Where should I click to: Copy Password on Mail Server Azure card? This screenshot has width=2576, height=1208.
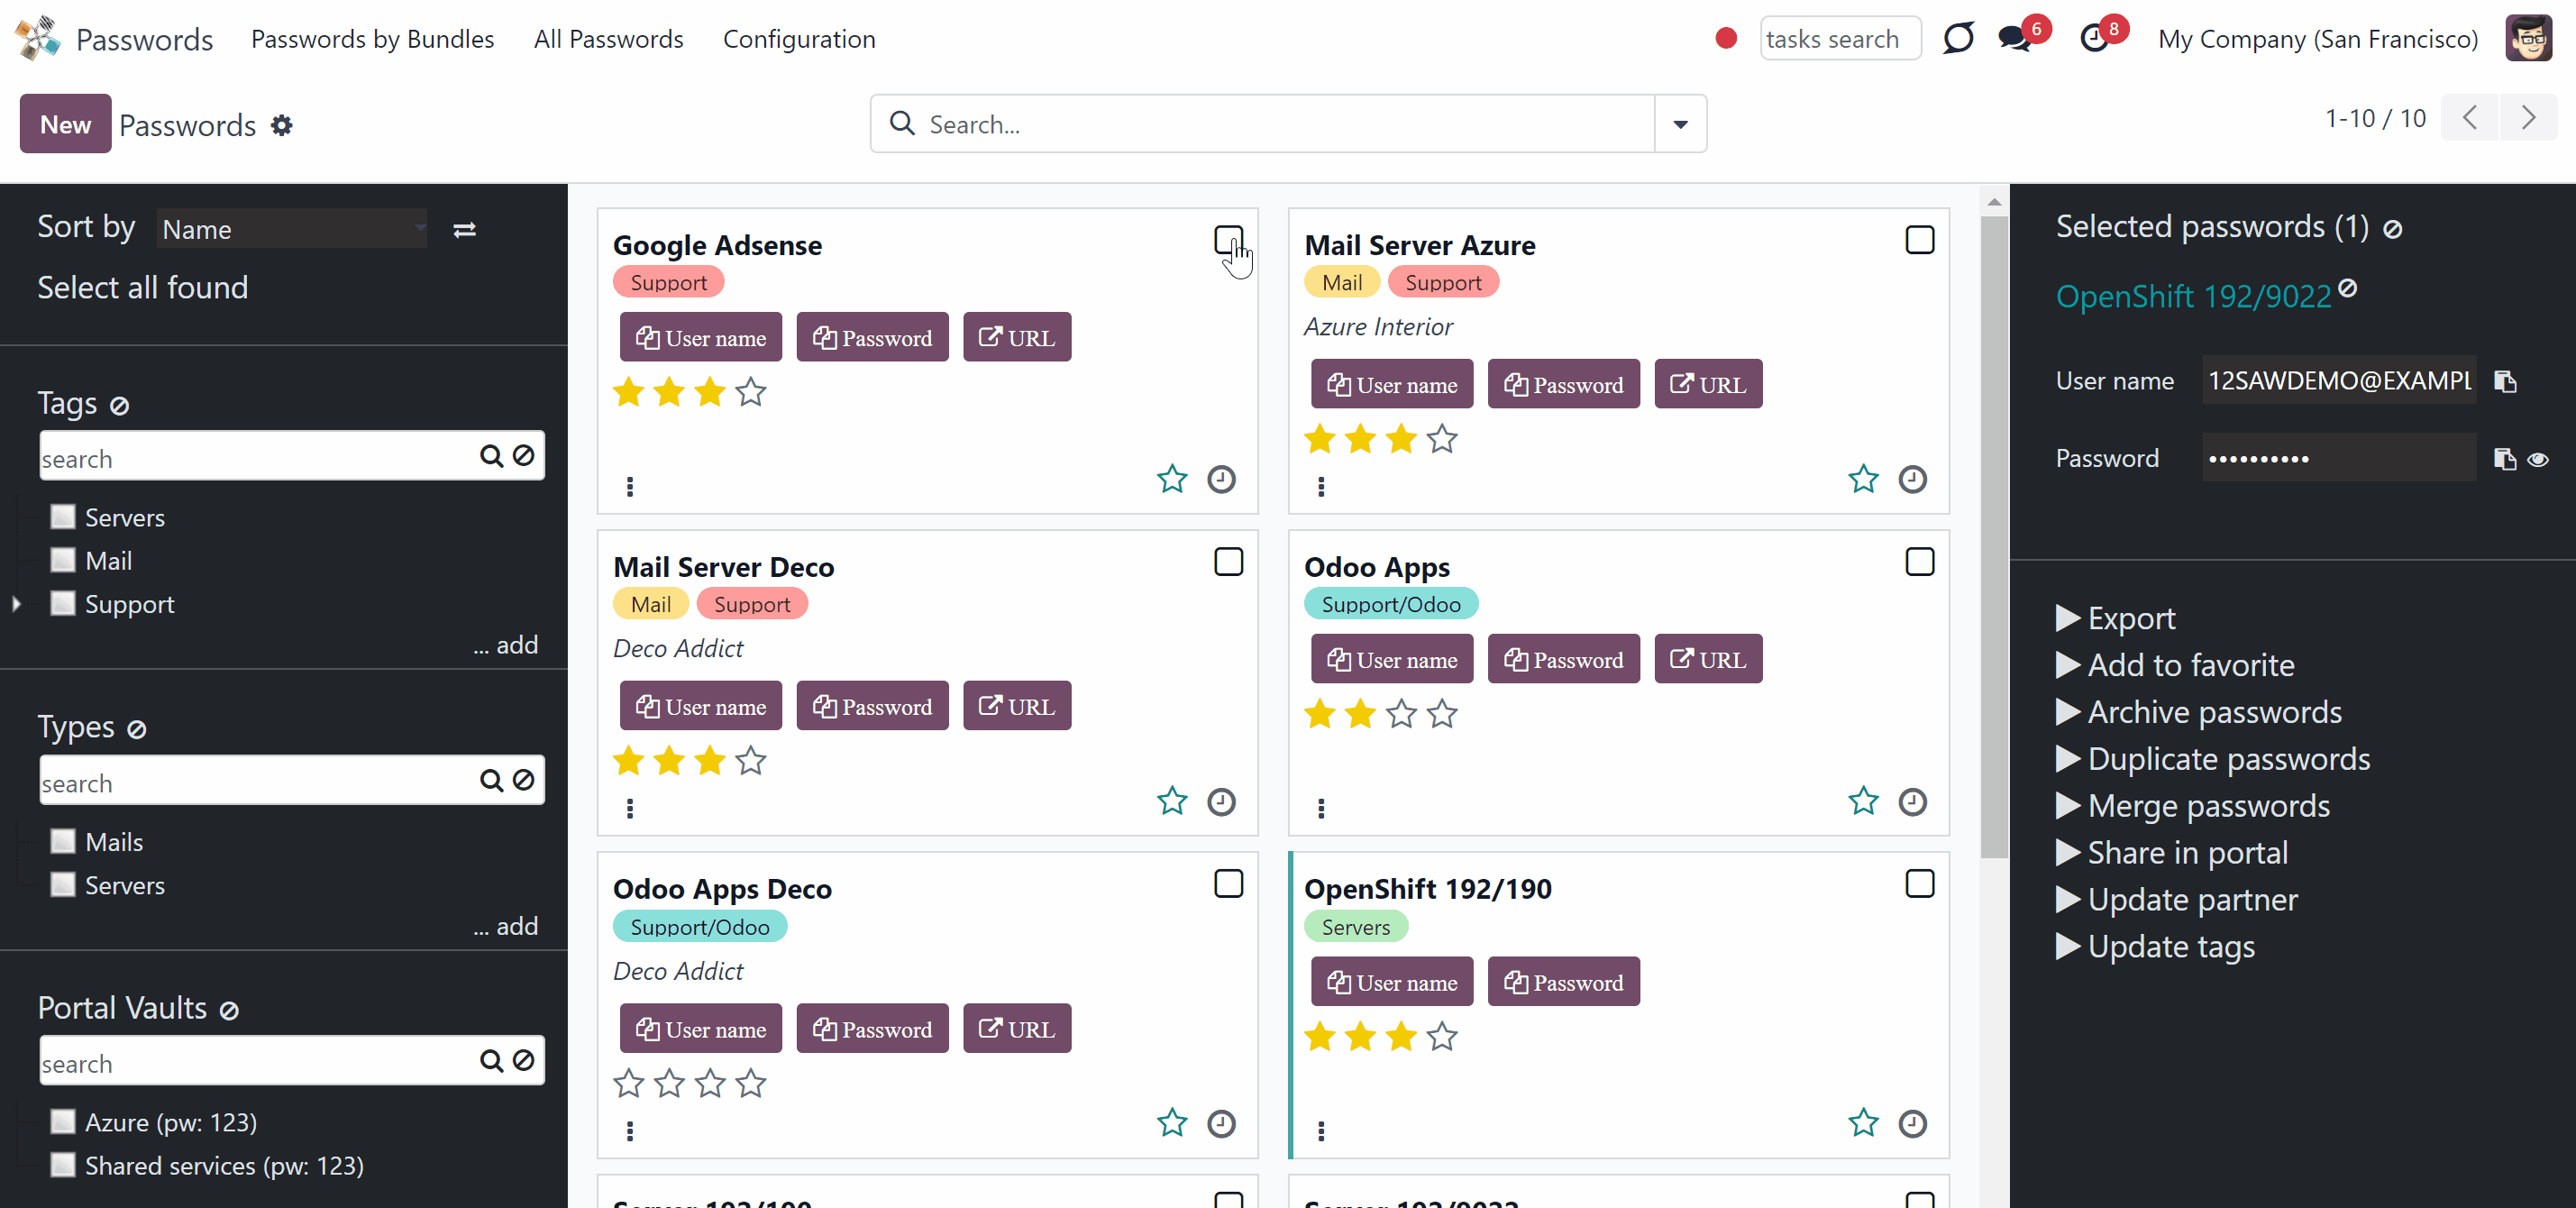click(1564, 384)
